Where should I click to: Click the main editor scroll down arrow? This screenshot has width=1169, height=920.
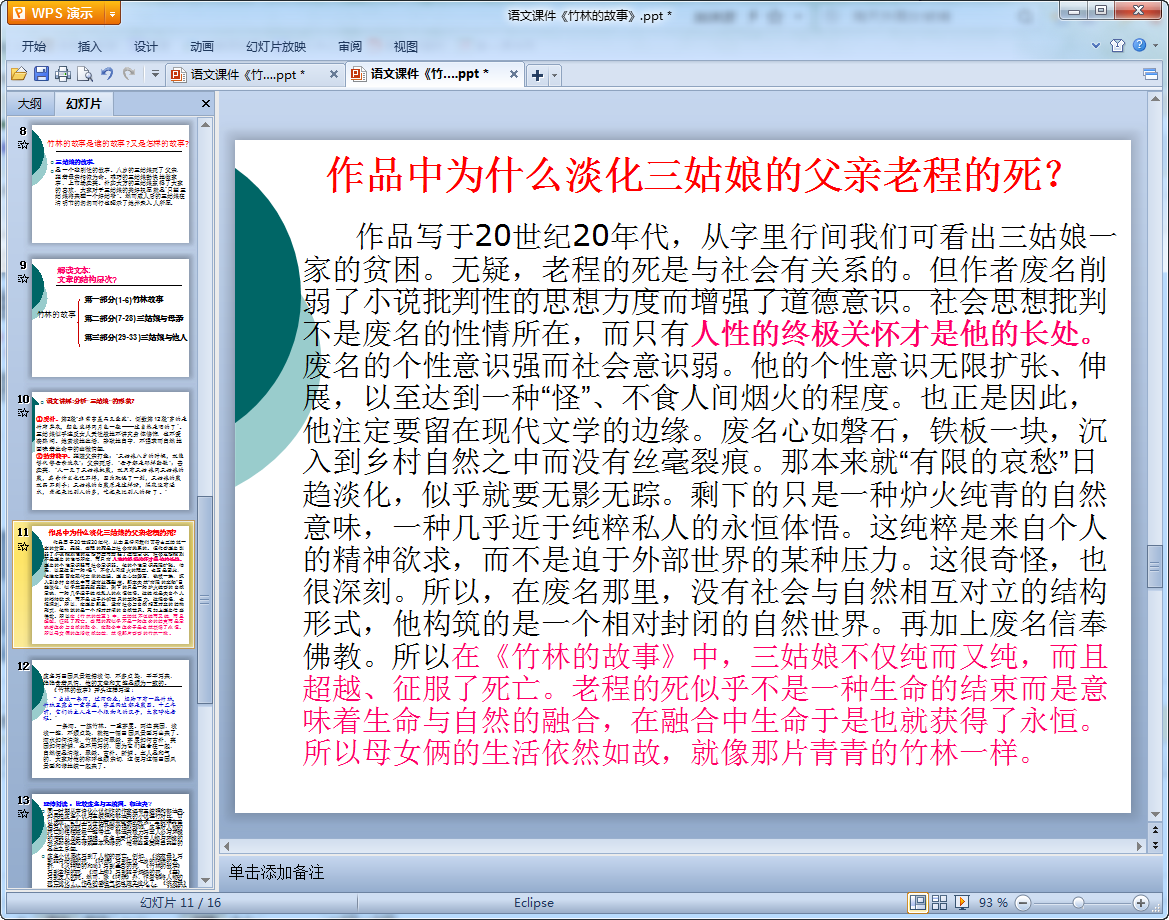click(x=1155, y=815)
